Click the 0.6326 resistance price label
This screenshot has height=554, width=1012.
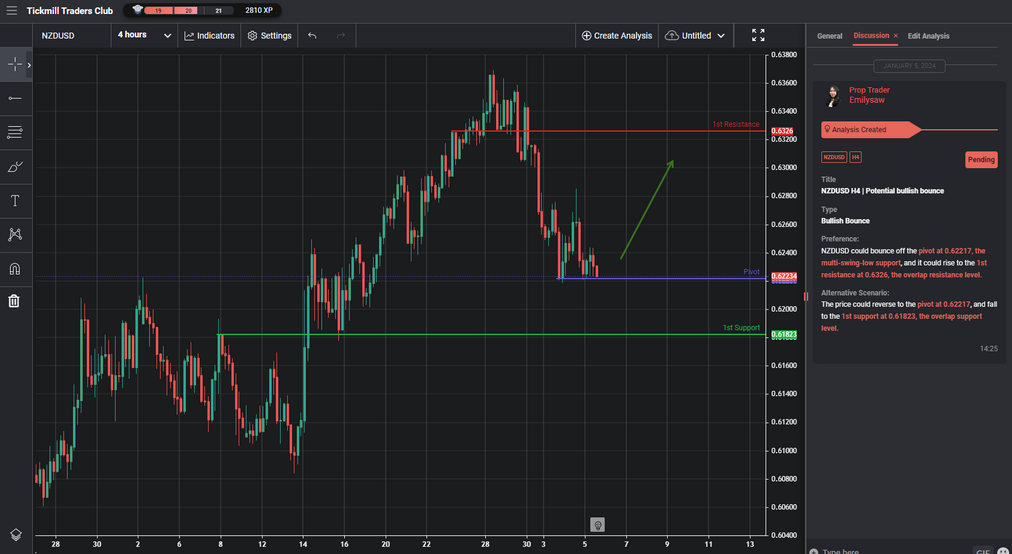pos(782,131)
